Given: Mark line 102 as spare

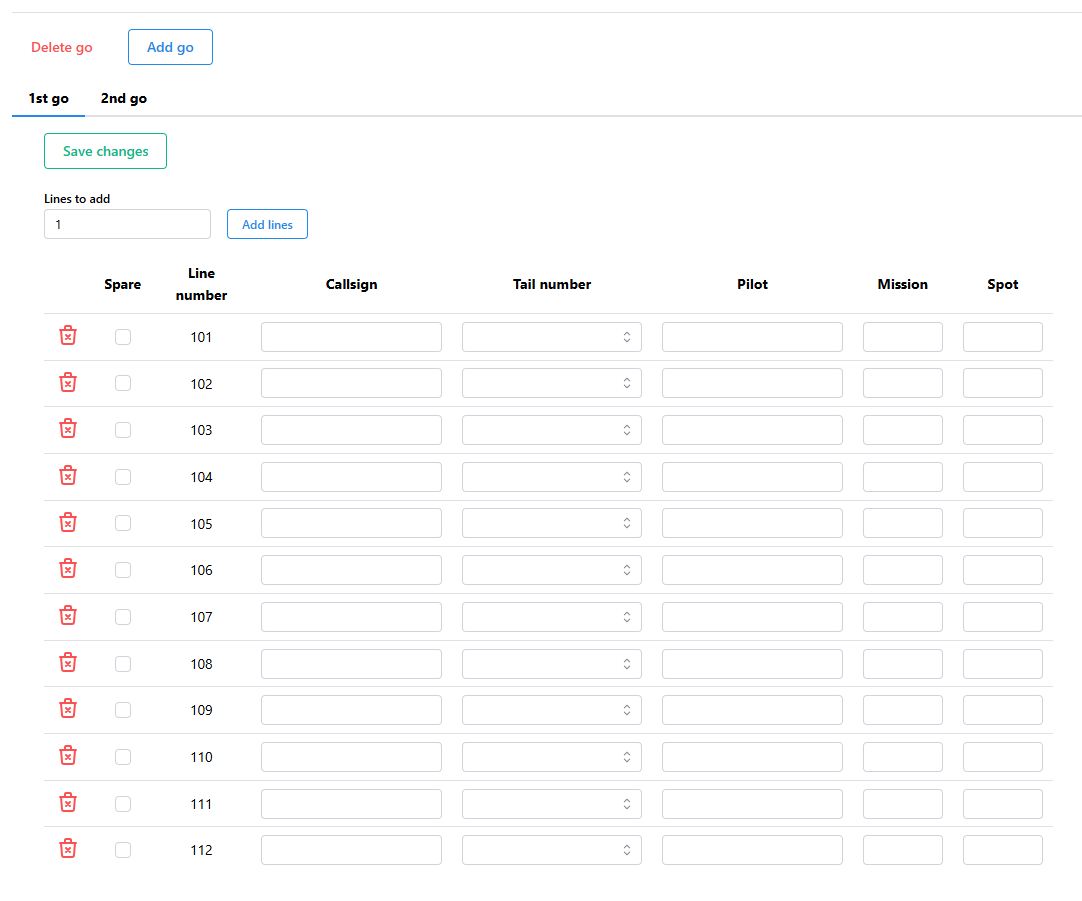Looking at the screenshot, I should (x=123, y=383).
